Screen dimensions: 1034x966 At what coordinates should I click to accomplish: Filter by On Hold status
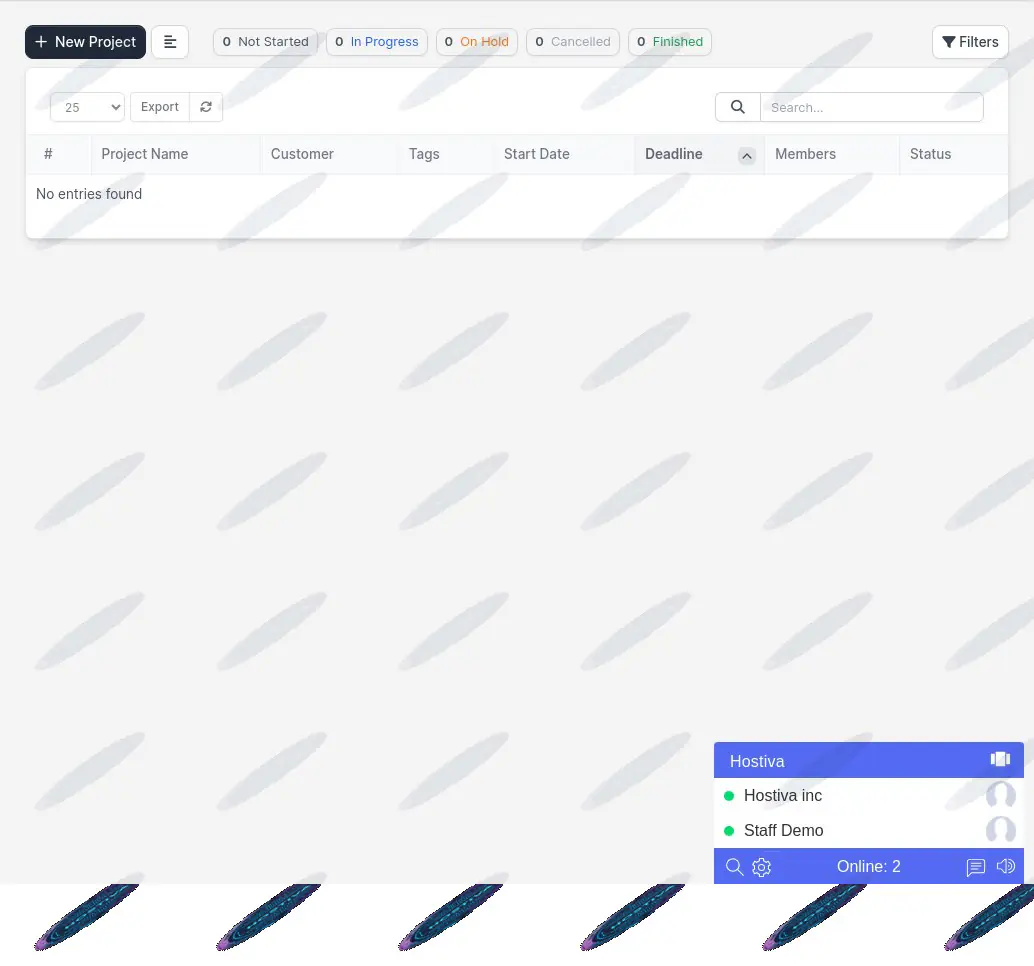[x=477, y=42]
